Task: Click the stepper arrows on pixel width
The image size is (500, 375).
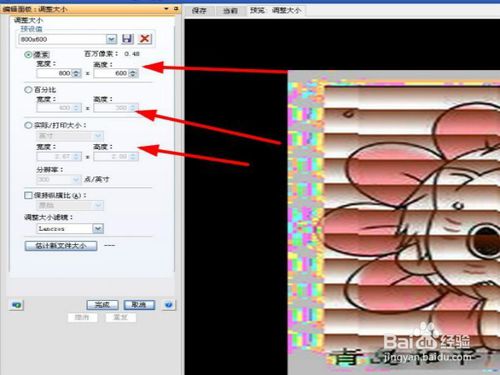Action: [77, 73]
